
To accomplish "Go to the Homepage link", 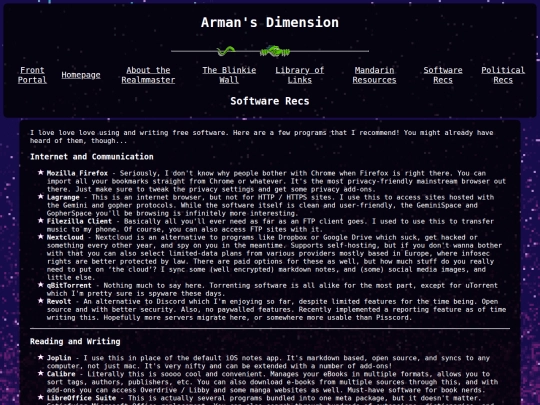I will click(81, 75).
